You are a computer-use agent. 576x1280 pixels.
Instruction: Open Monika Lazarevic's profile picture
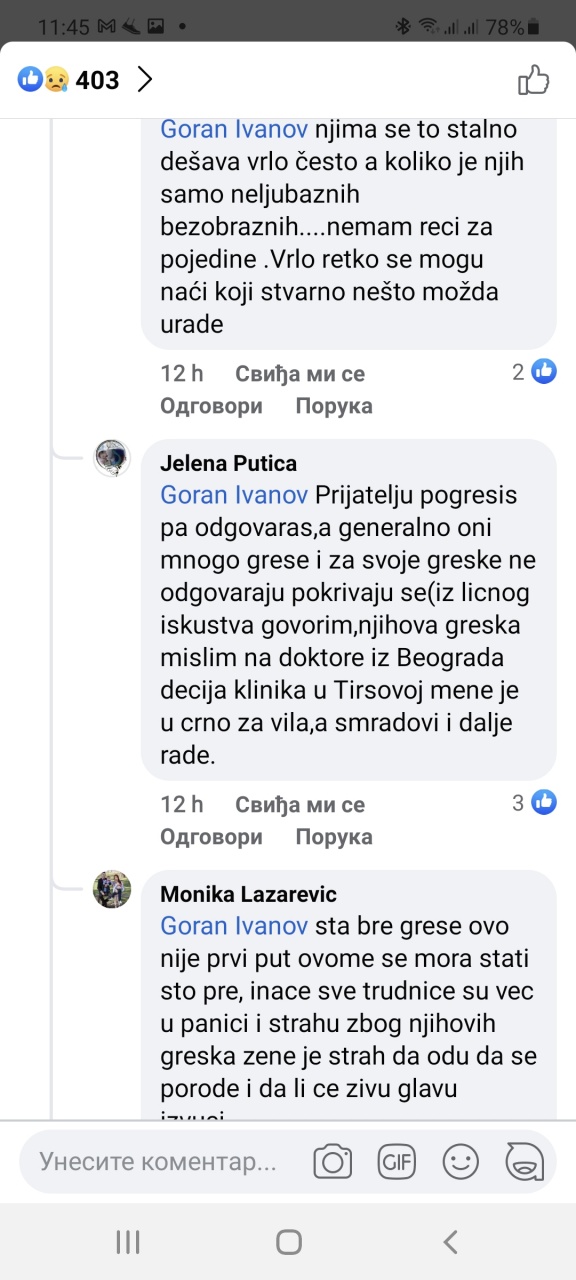112,889
